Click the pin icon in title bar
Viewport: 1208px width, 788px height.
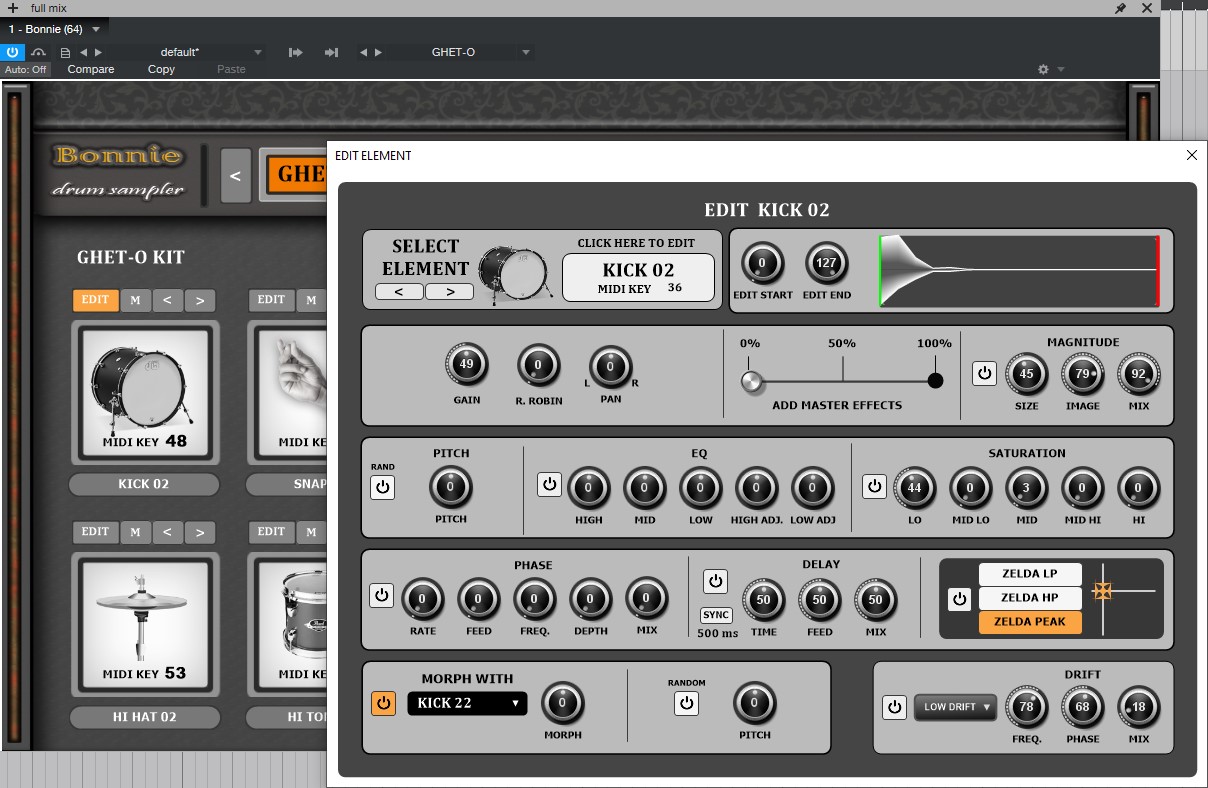click(x=1121, y=8)
